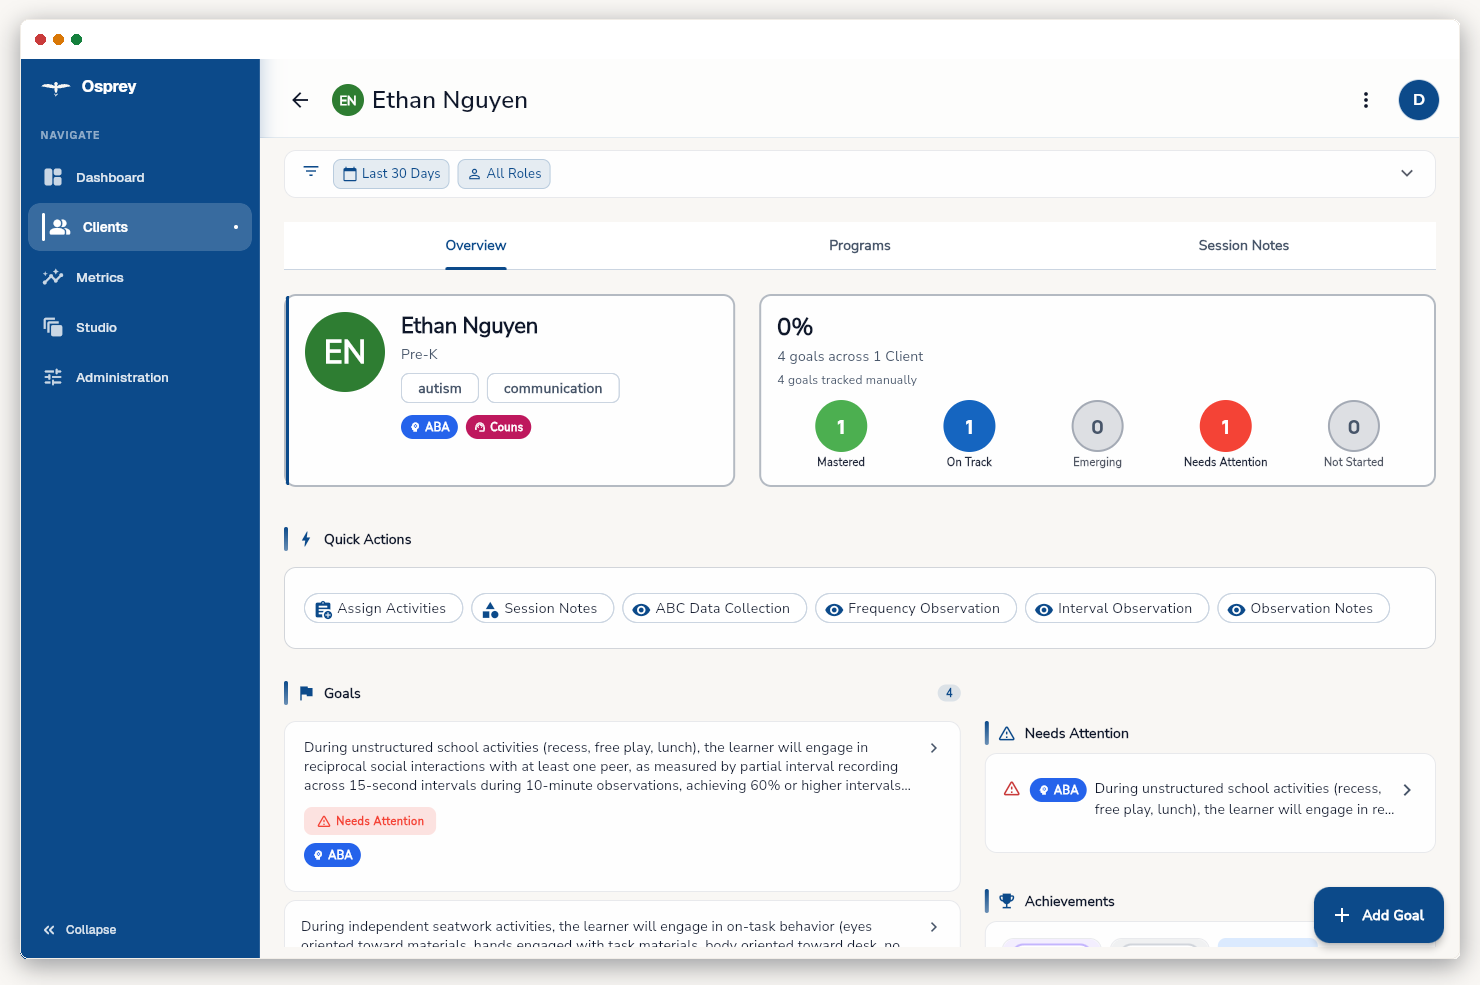This screenshot has width=1480, height=985.
Task: Select the Emerging count circle
Action: tap(1097, 426)
